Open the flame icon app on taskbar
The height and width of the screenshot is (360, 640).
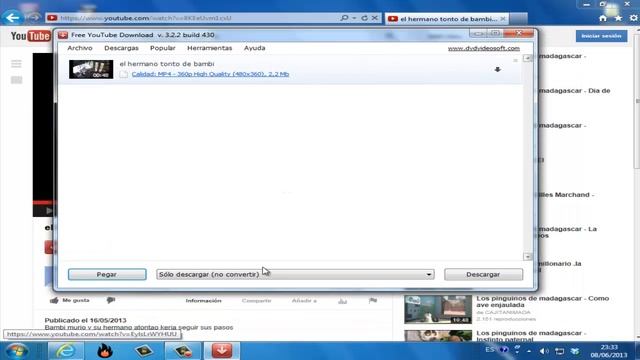pyautogui.click(x=104, y=351)
